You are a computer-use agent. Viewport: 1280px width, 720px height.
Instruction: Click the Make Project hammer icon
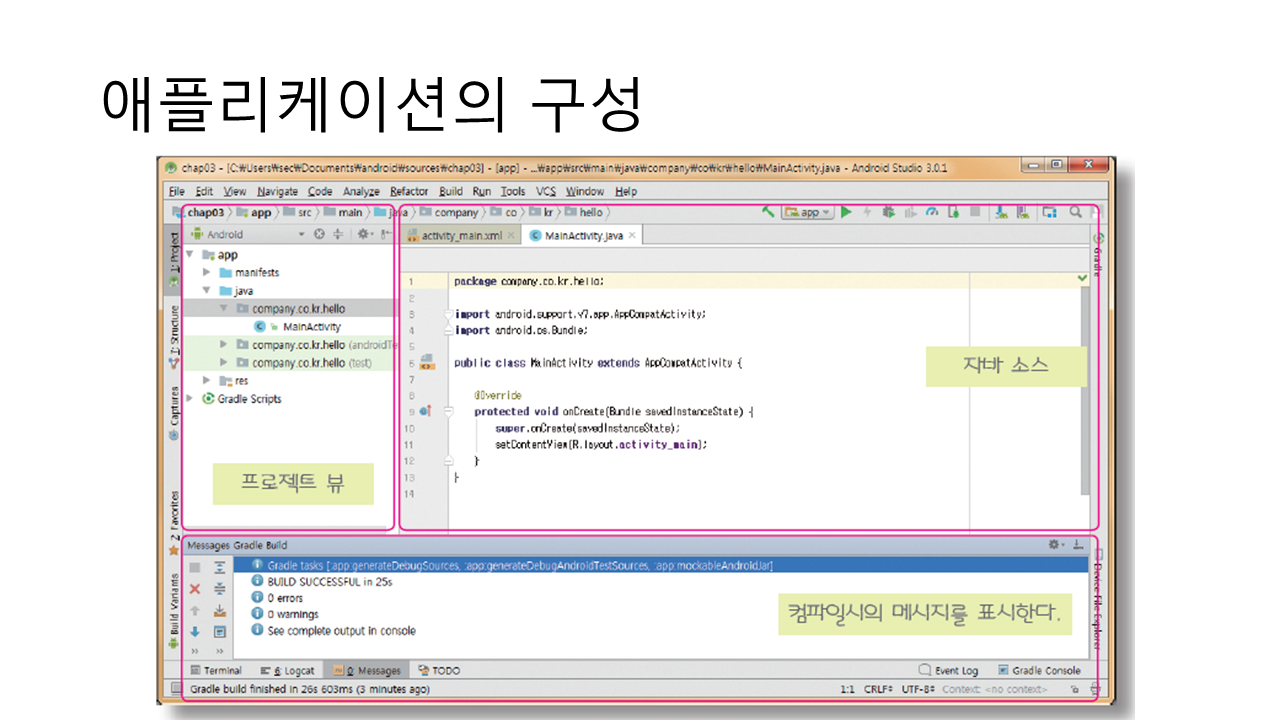[x=768, y=212]
